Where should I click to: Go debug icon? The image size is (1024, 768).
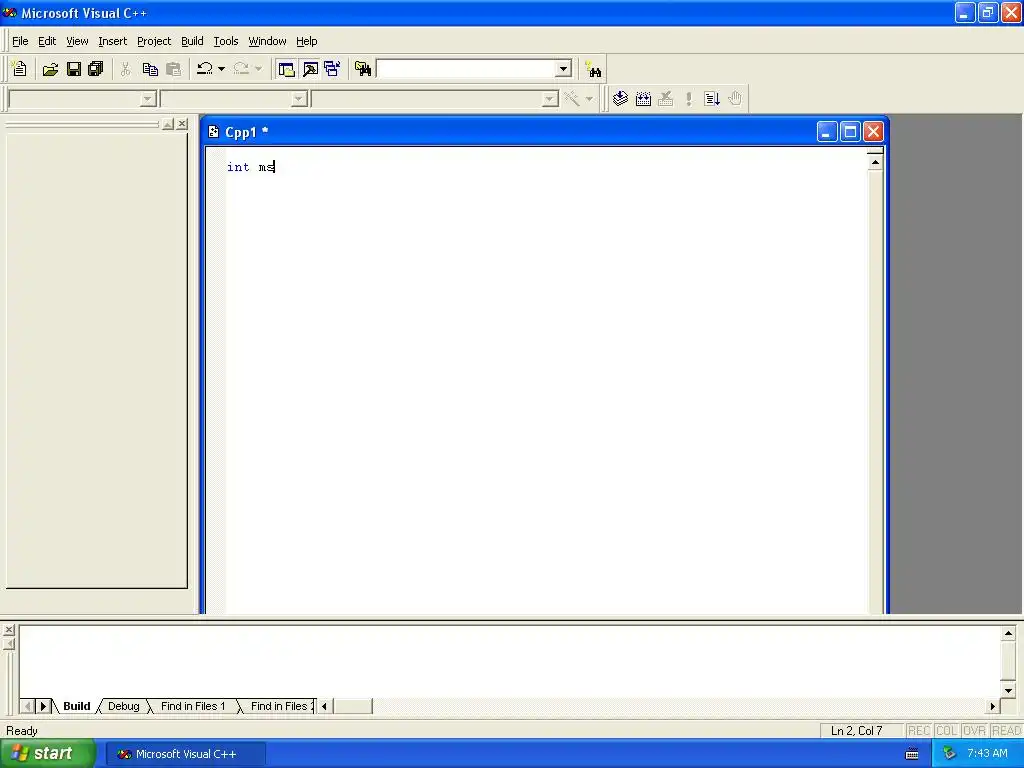[712, 99]
